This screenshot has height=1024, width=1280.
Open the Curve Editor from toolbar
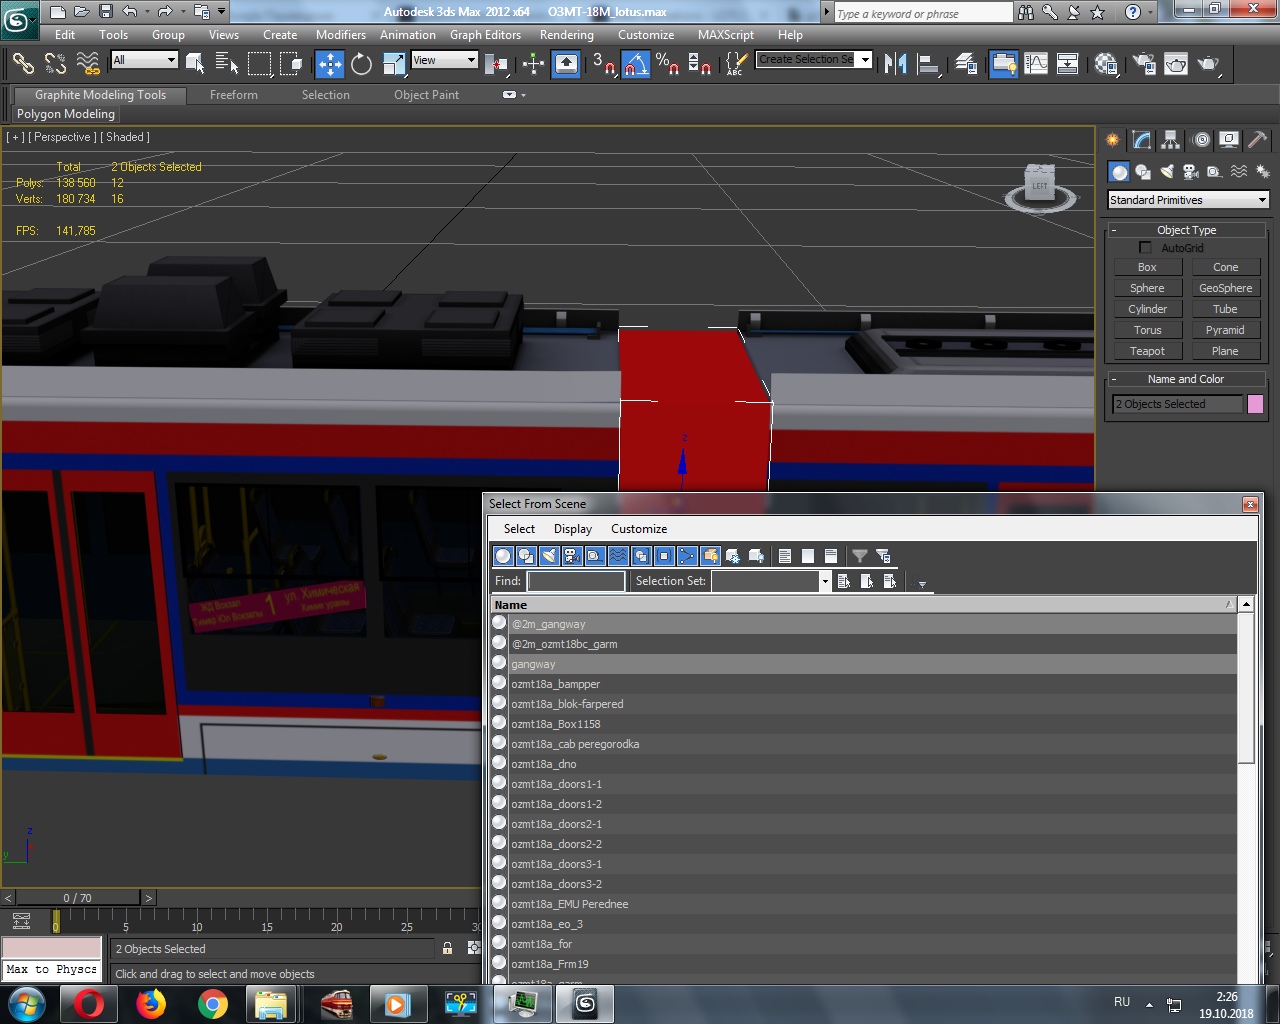[1036, 65]
